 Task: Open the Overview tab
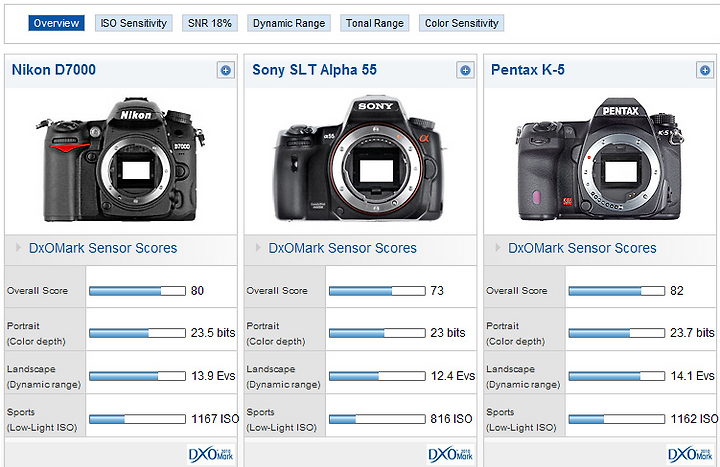56,23
